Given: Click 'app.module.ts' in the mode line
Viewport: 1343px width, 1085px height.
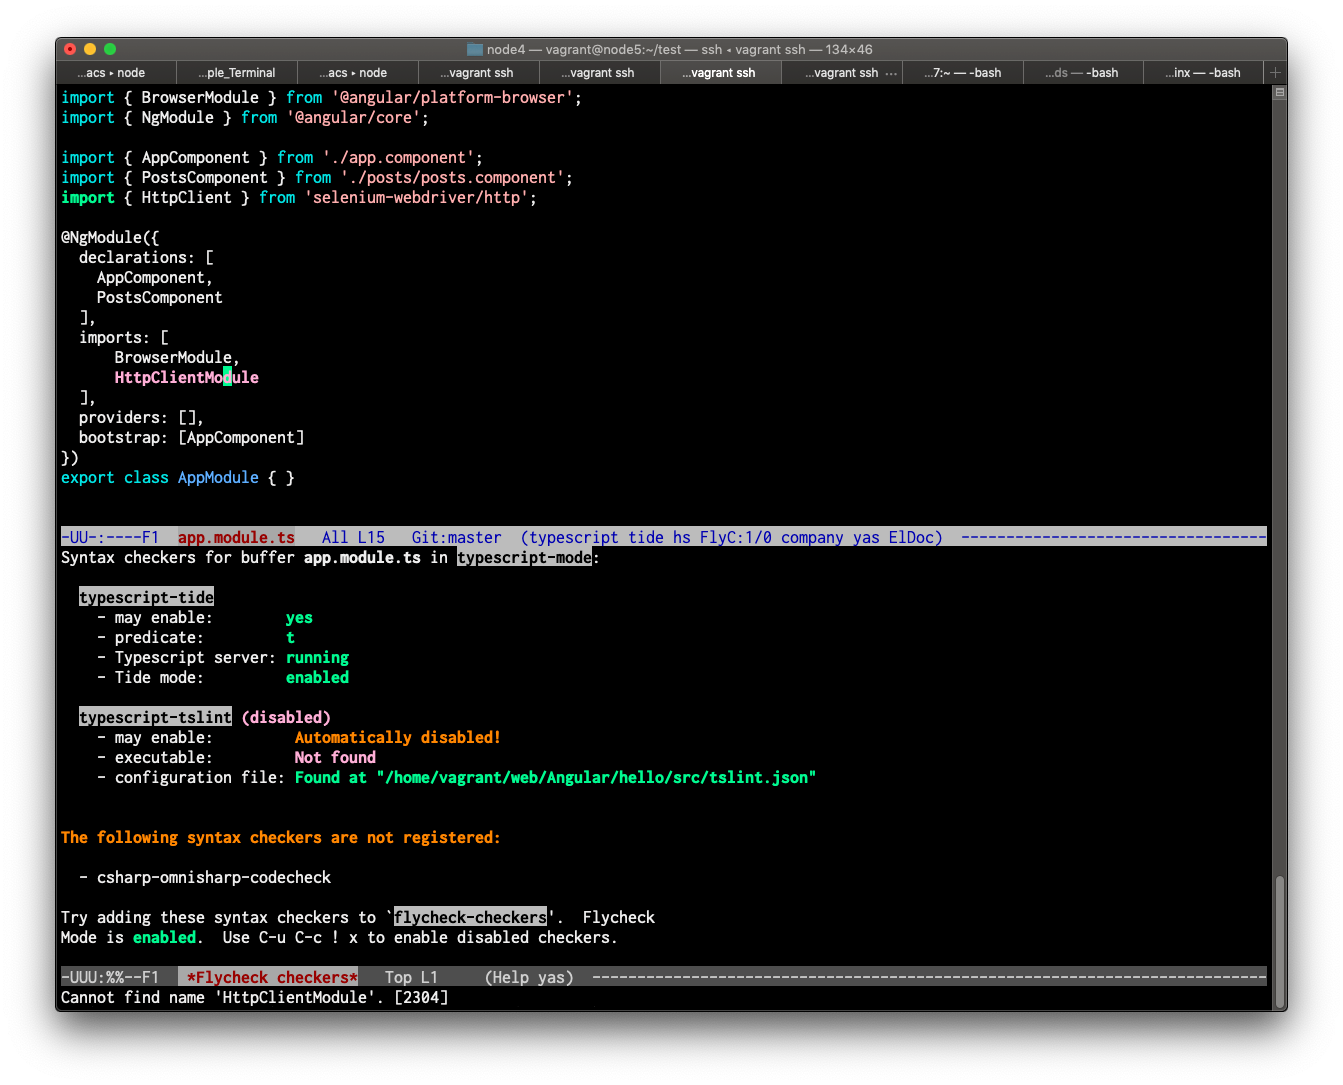Looking at the screenshot, I should tap(237, 538).
